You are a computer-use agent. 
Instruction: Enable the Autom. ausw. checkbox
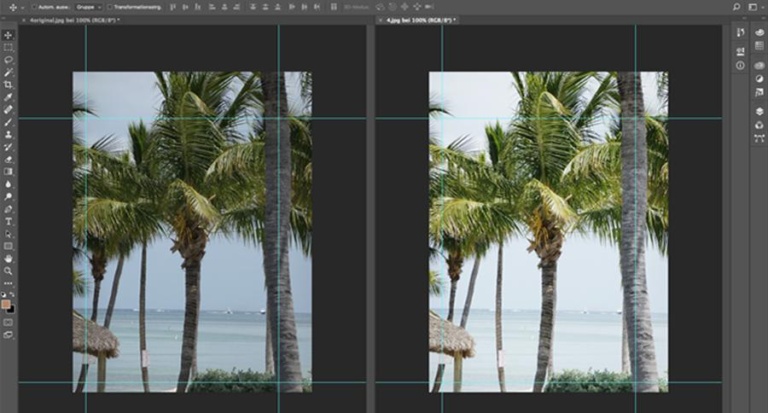(34, 7)
